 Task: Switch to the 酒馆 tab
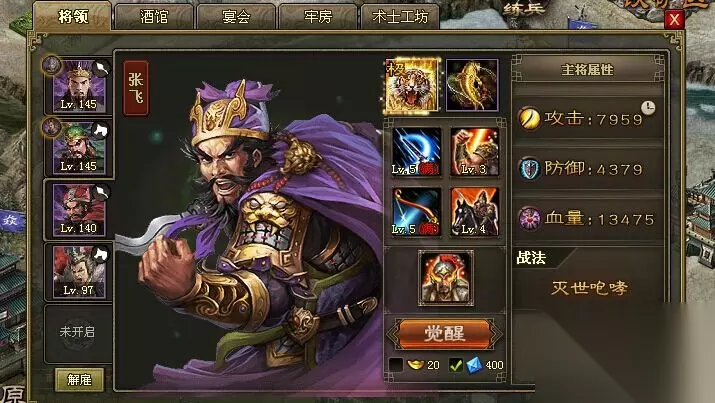point(154,17)
